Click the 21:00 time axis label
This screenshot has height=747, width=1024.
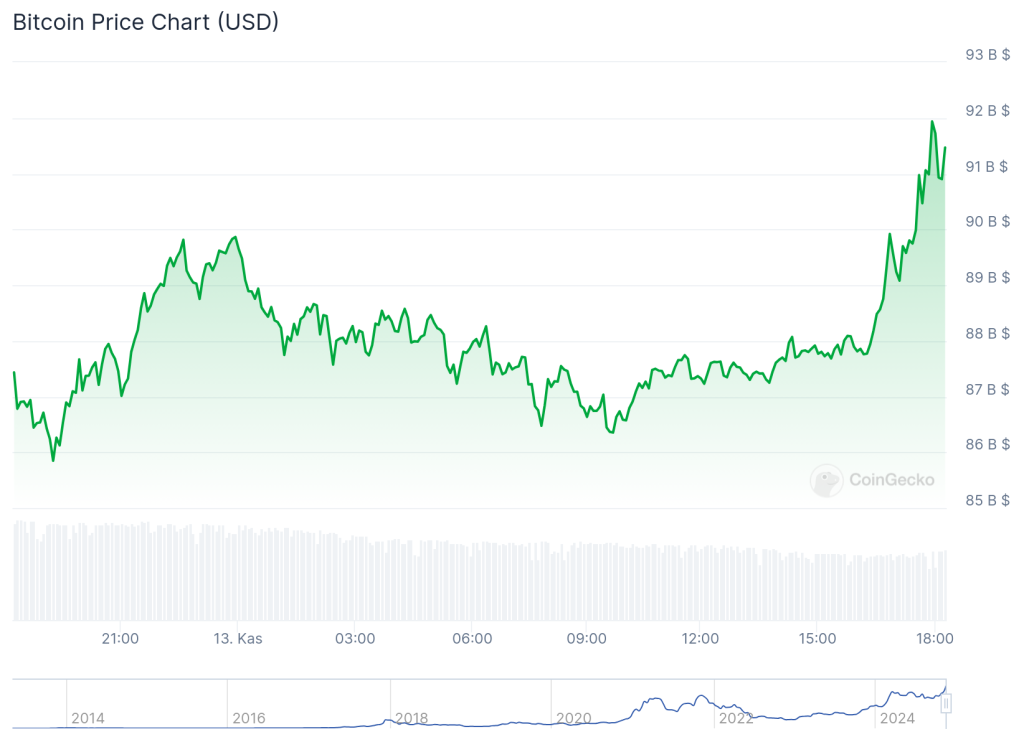120,639
